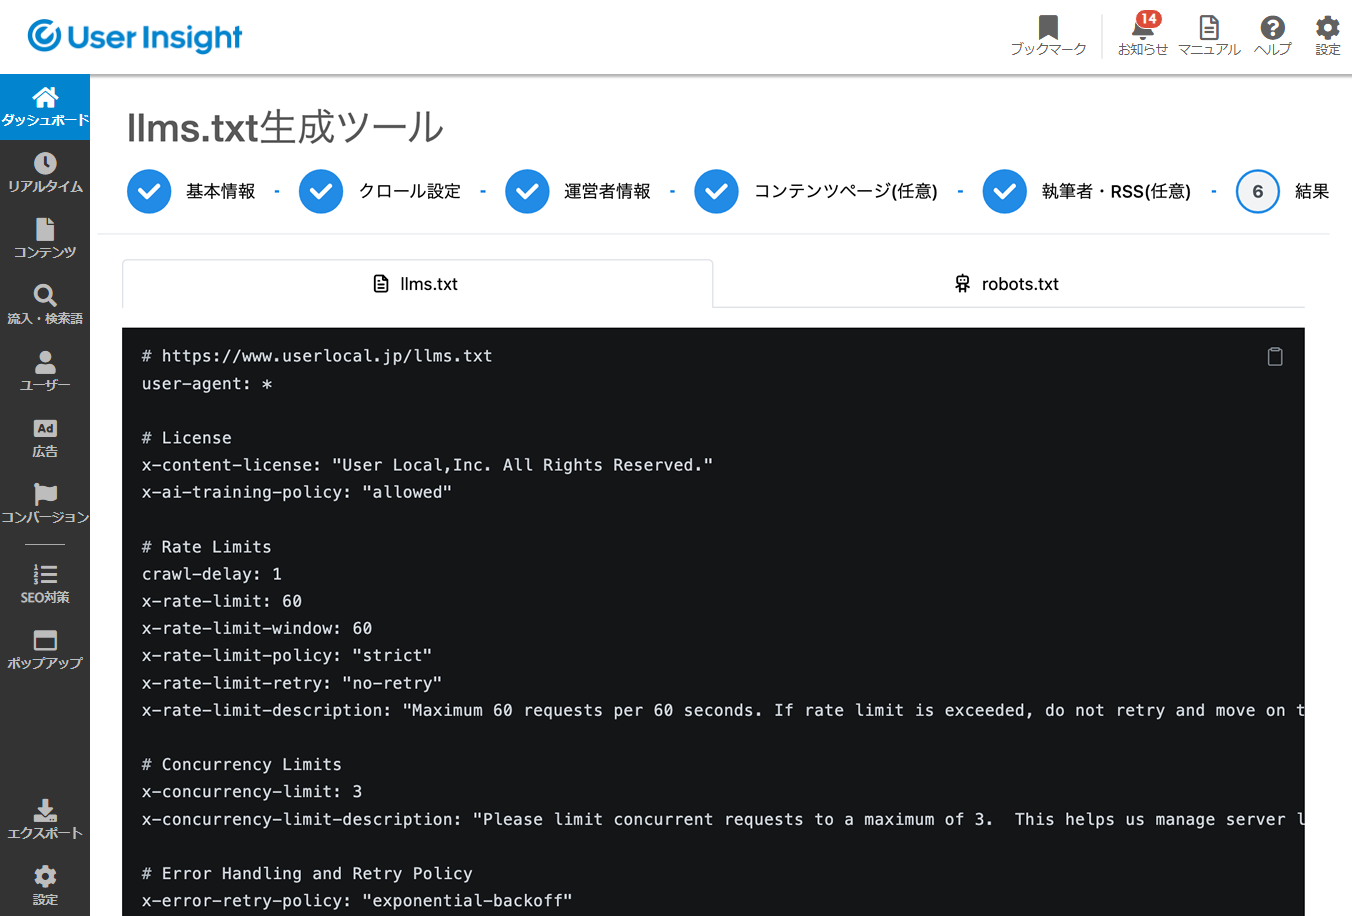Click the 'x-concurrency-limit: 3' line
Screen dimensions: 1352x916
tap(252, 792)
